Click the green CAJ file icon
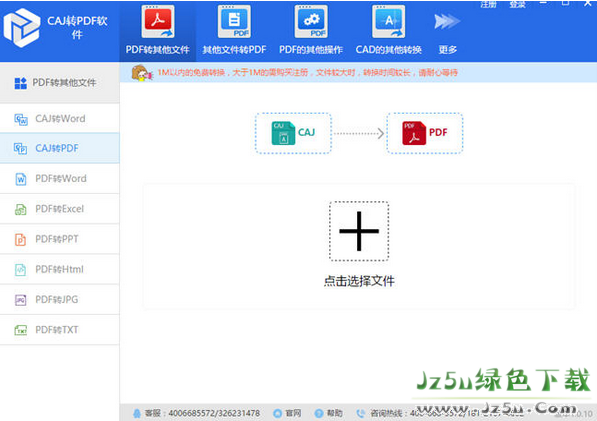This screenshot has width=597, height=421. tap(283, 133)
